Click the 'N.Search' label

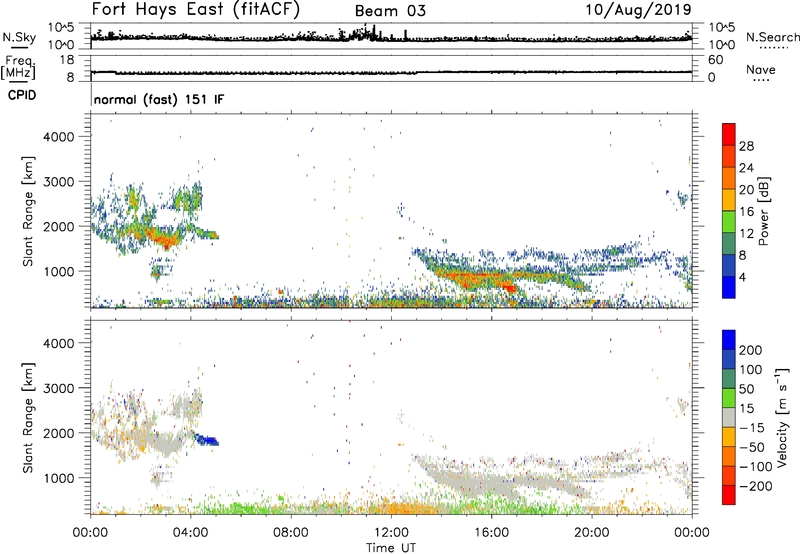pos(772,37)
